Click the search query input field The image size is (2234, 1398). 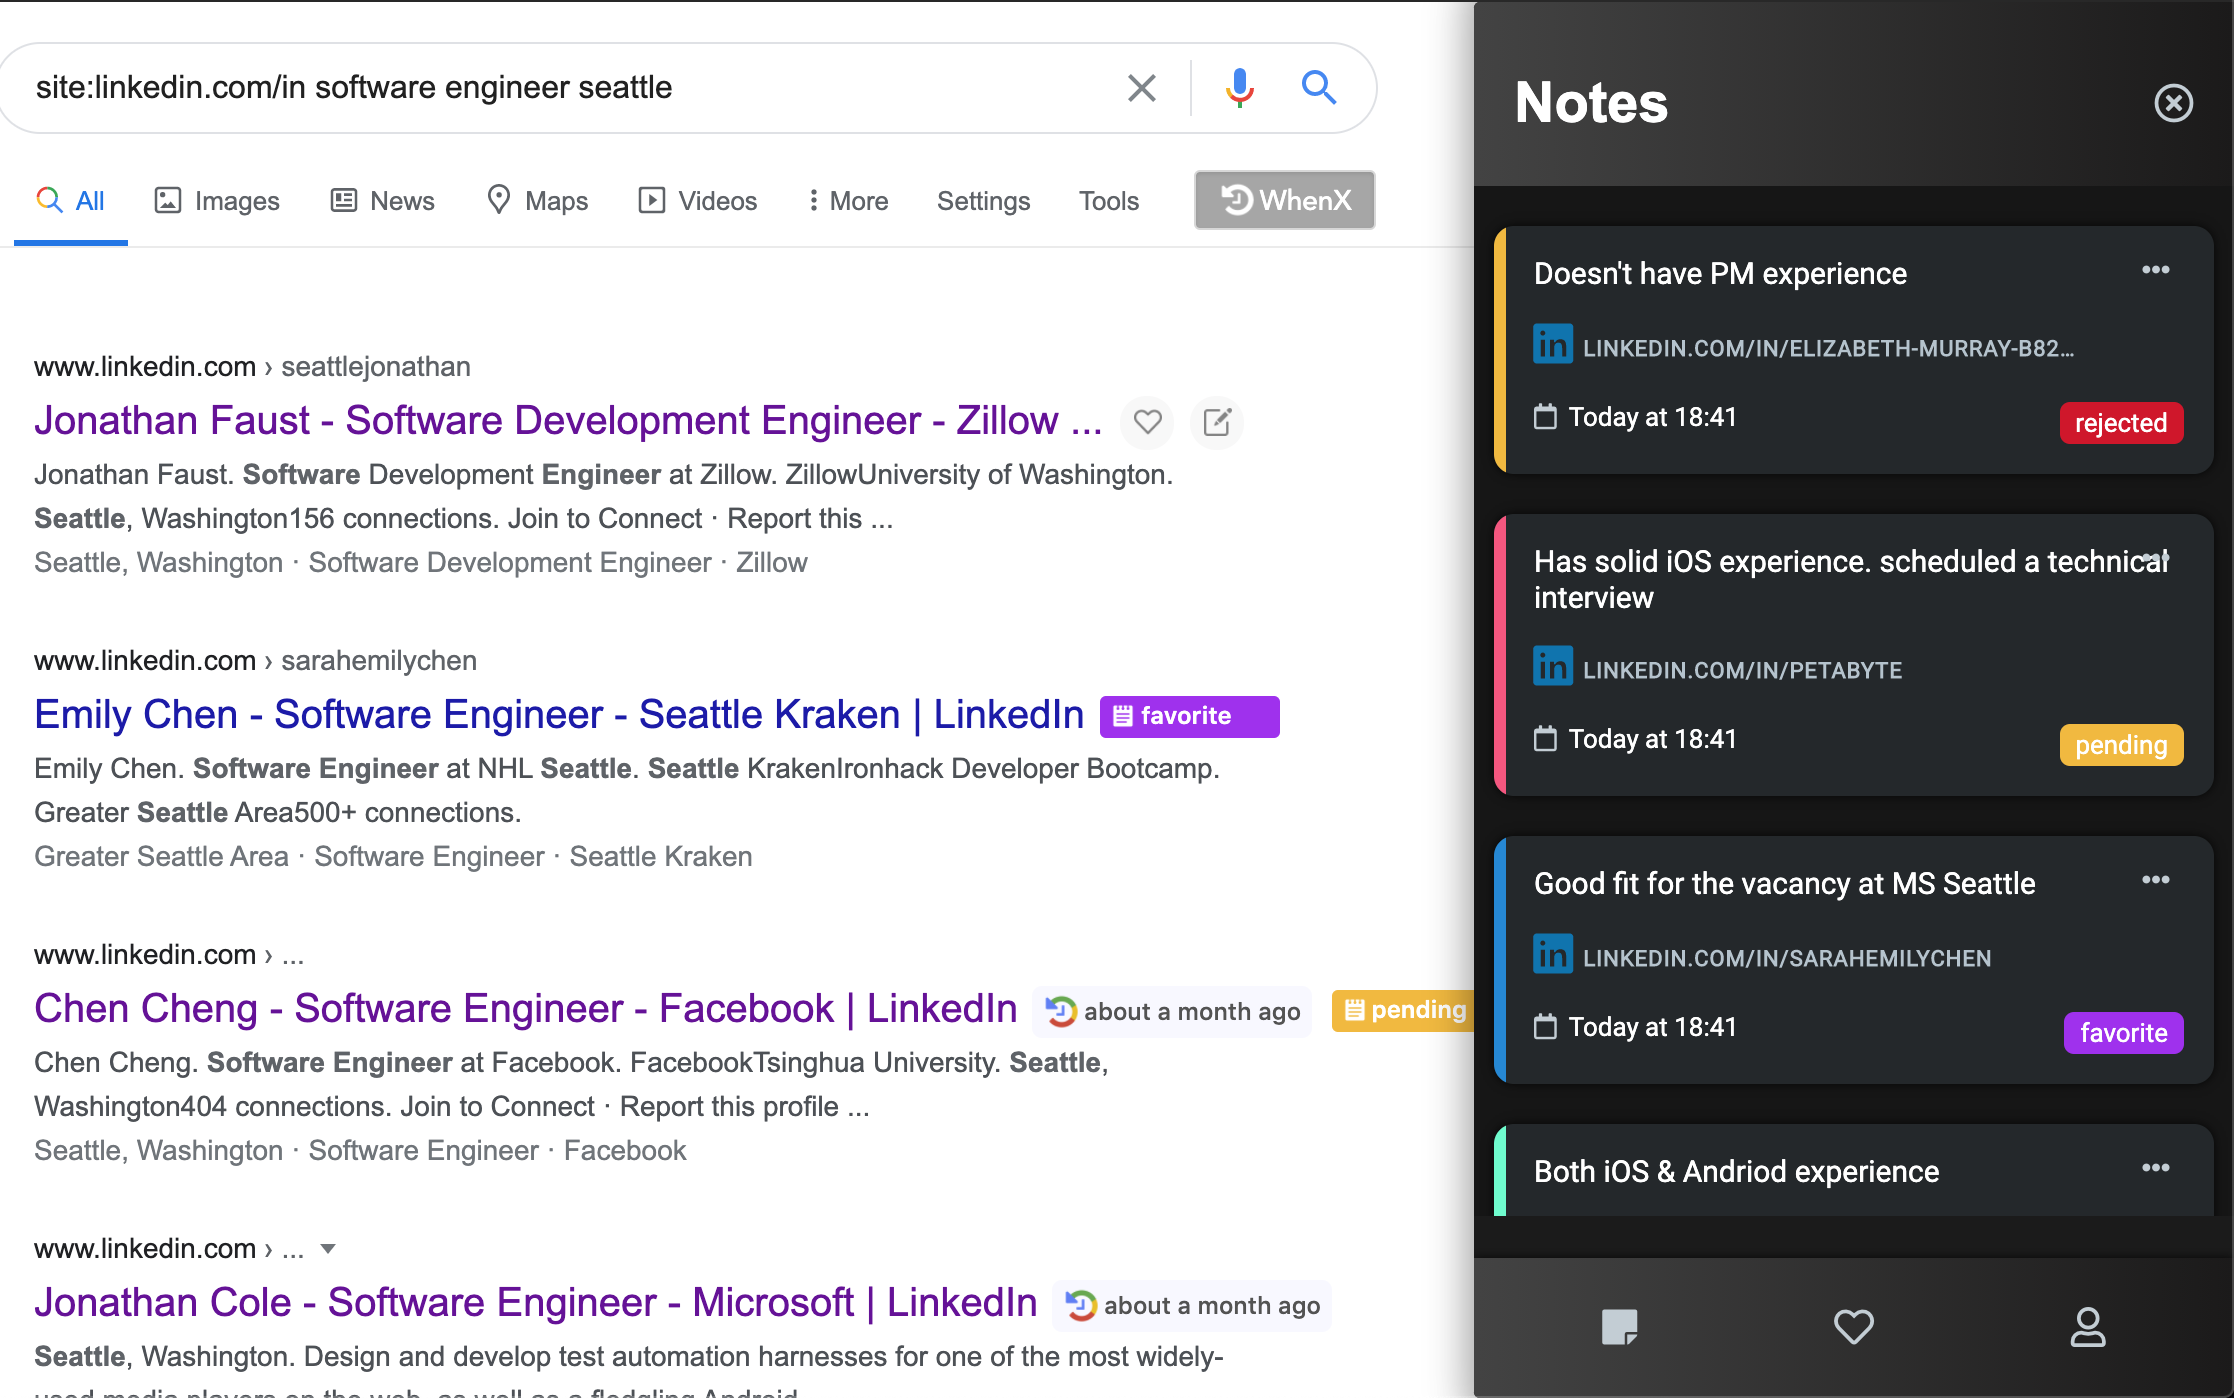click(560, 88)
